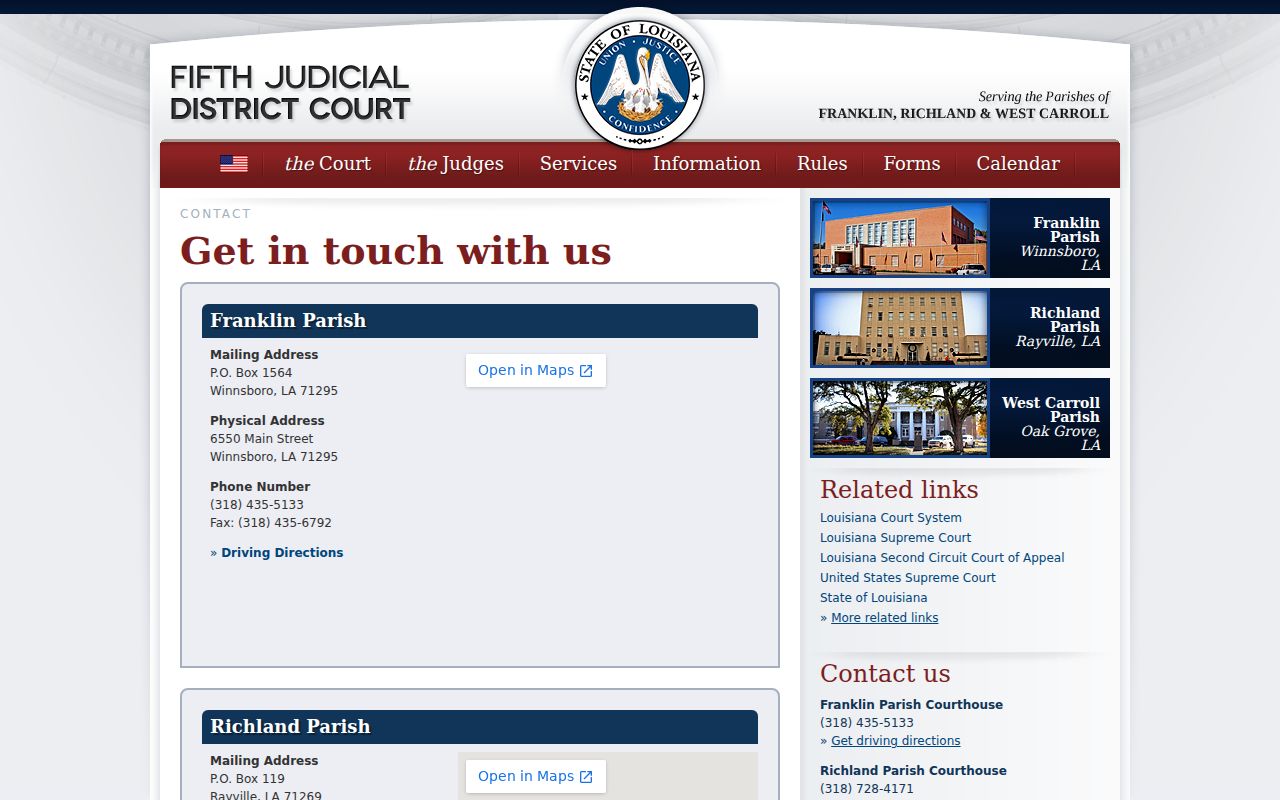1280x800 pixels.
Task: Click the Richland Parish section header
Action: (480, 727)
